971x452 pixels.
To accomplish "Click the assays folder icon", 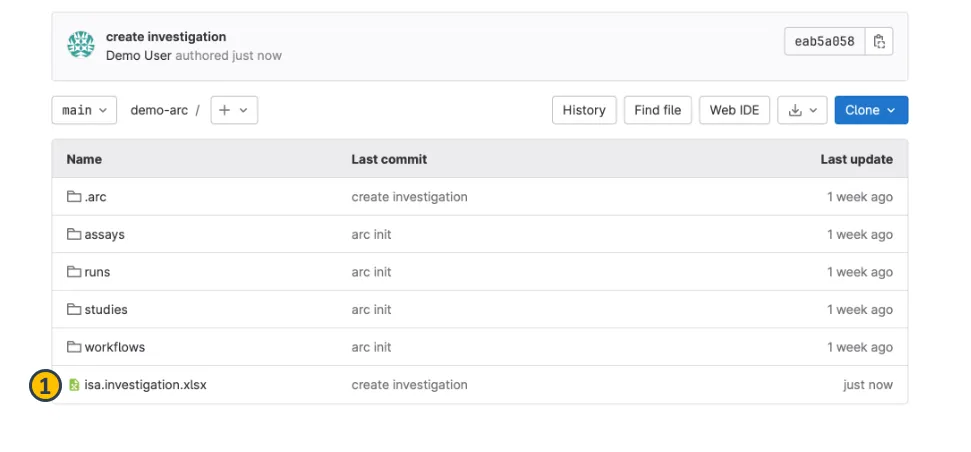I will [74, 235].
